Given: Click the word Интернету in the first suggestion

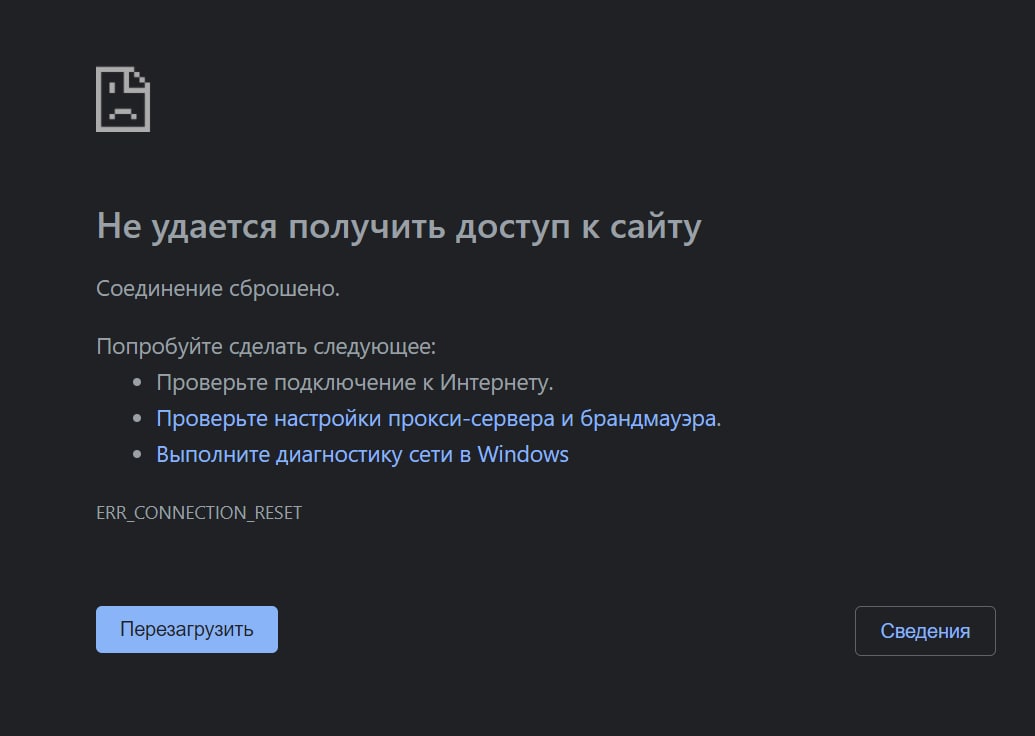Looking at the screenshot, I should coord(497,382).
